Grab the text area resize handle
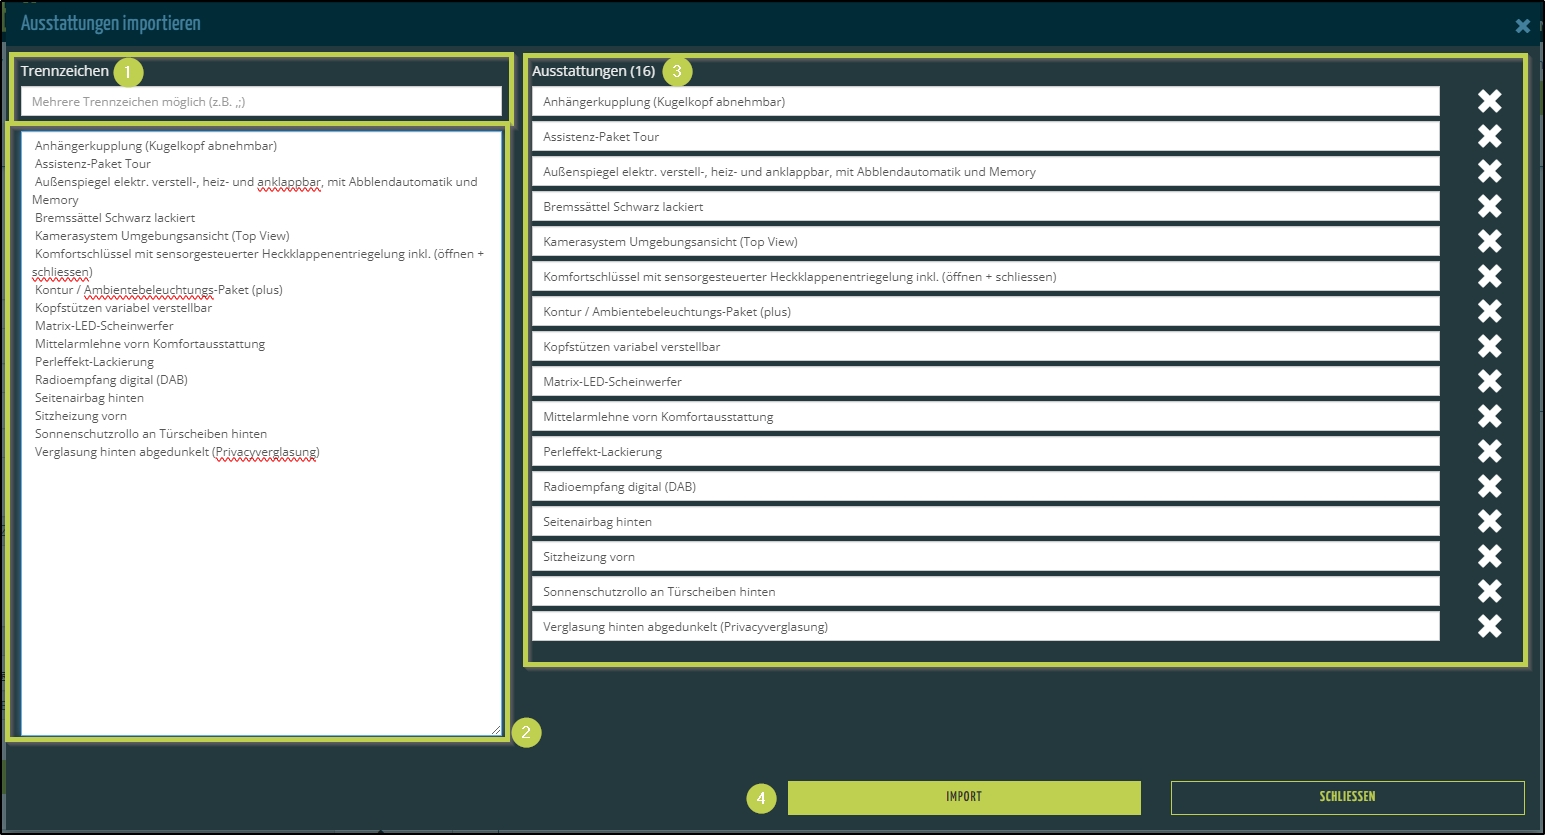Viewport: 1545px width, 835px height. pyautogui.click(x=496, y=730)
